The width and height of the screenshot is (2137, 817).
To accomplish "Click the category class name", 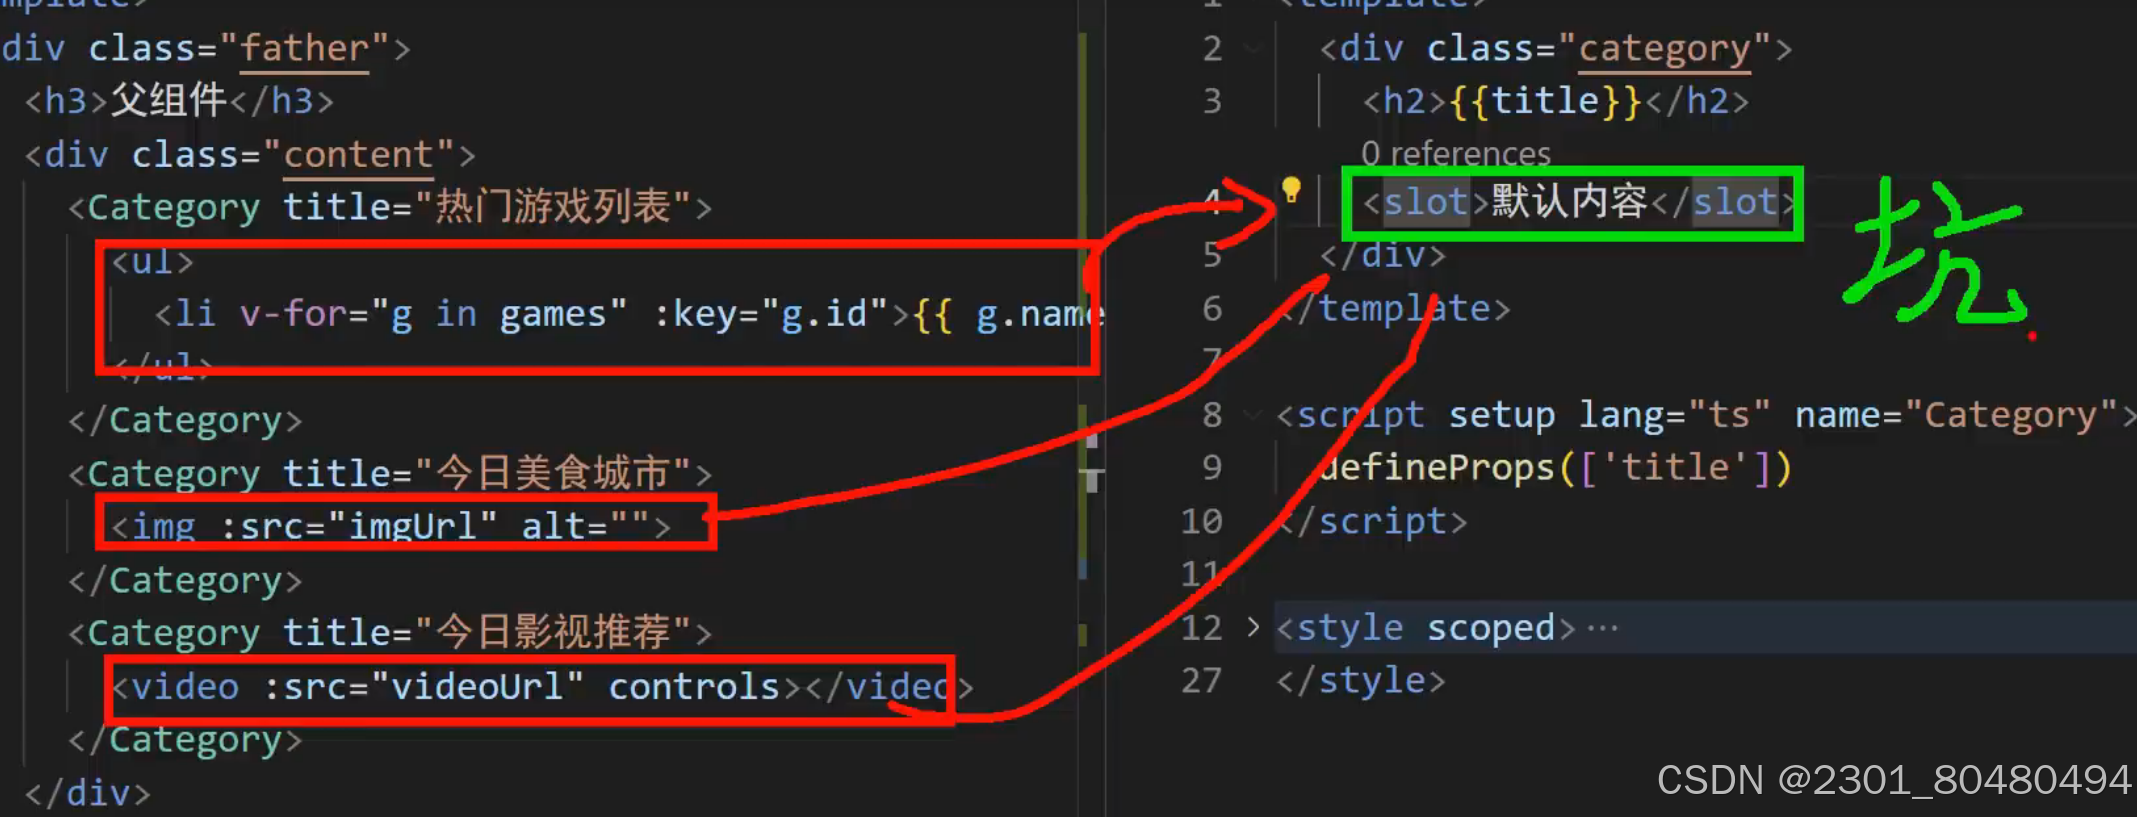I will 1664,48.
